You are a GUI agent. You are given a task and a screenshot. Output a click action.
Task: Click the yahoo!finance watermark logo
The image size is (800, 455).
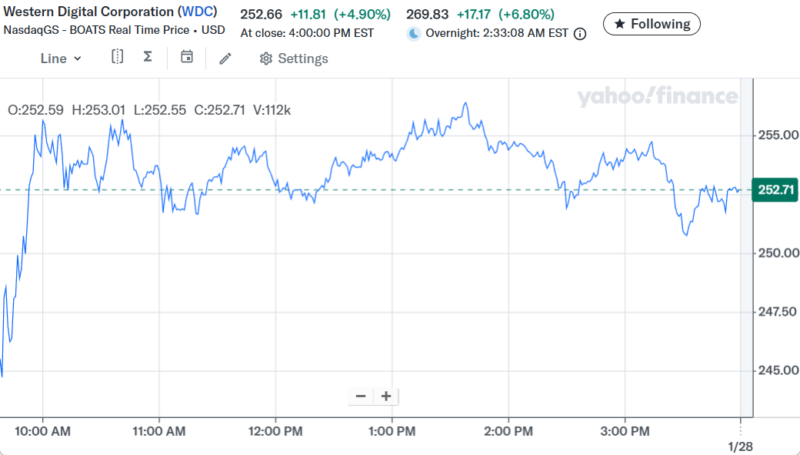(x=657, y=96)
